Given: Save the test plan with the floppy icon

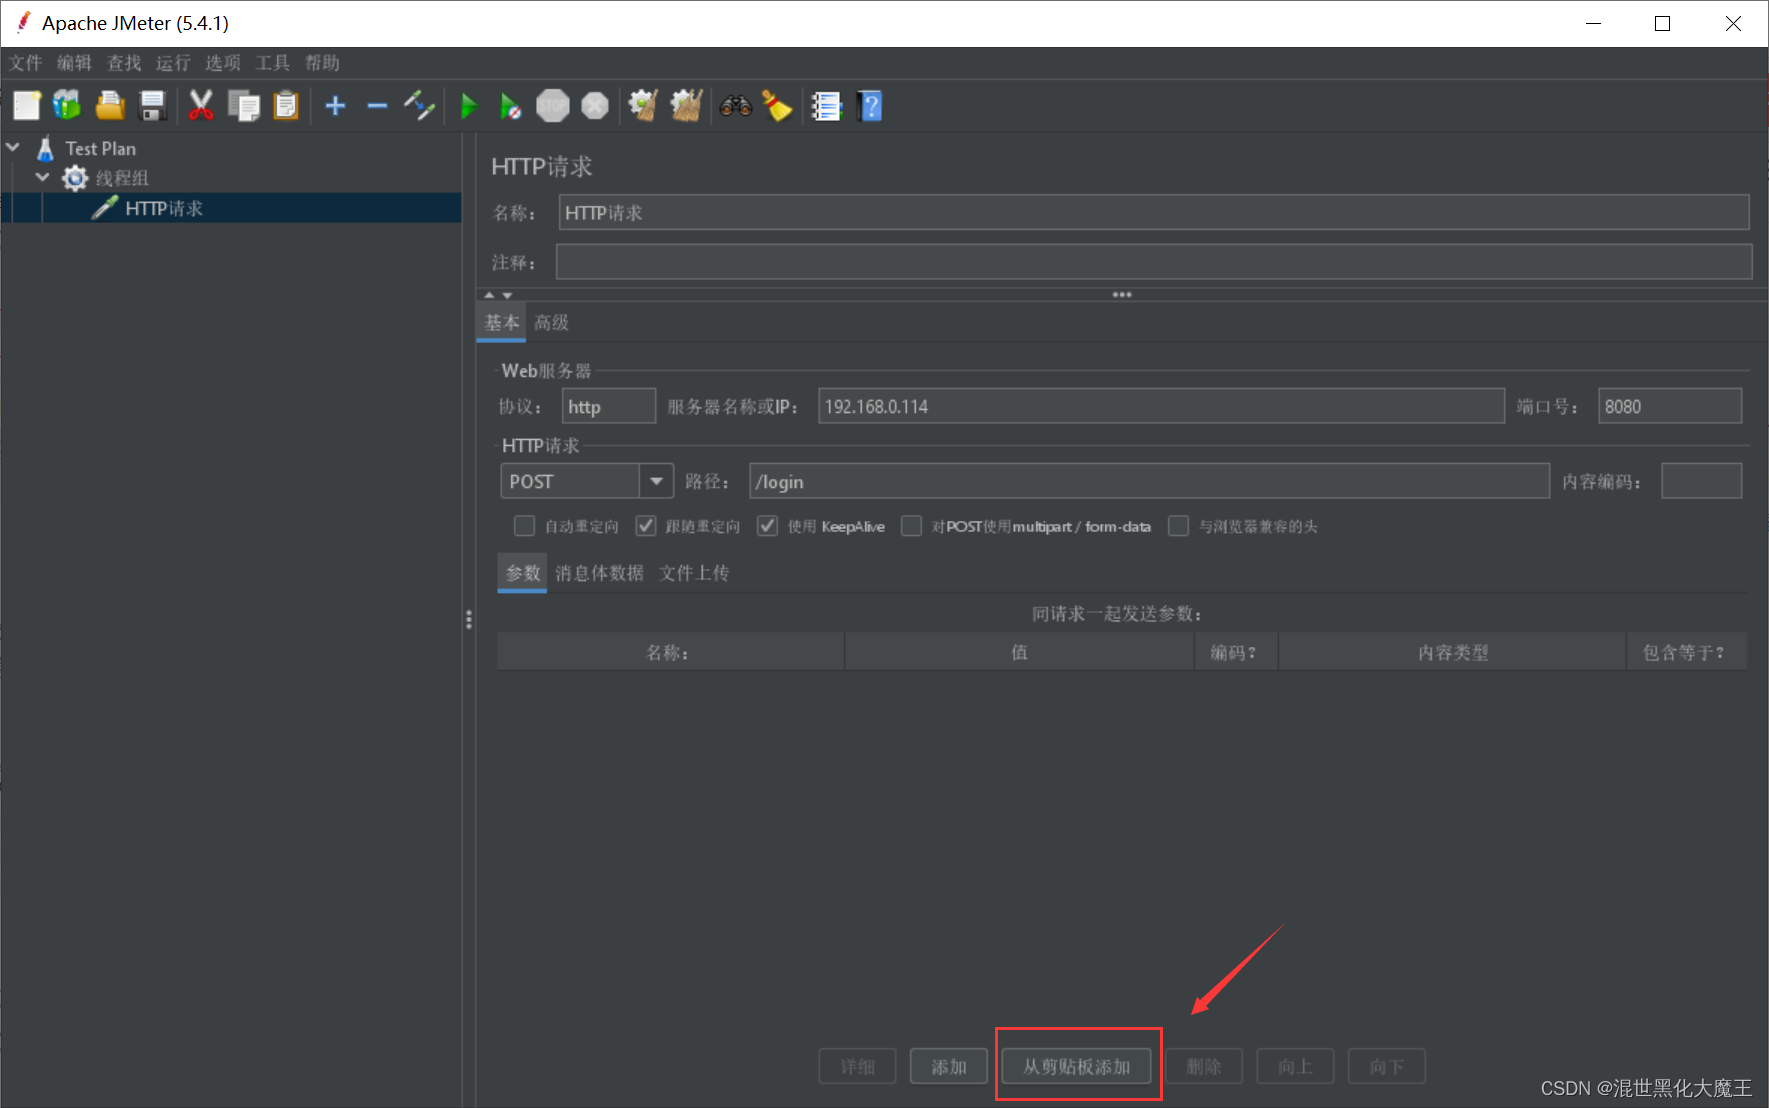Looking at the screenshot, I should tap(152, 105).
